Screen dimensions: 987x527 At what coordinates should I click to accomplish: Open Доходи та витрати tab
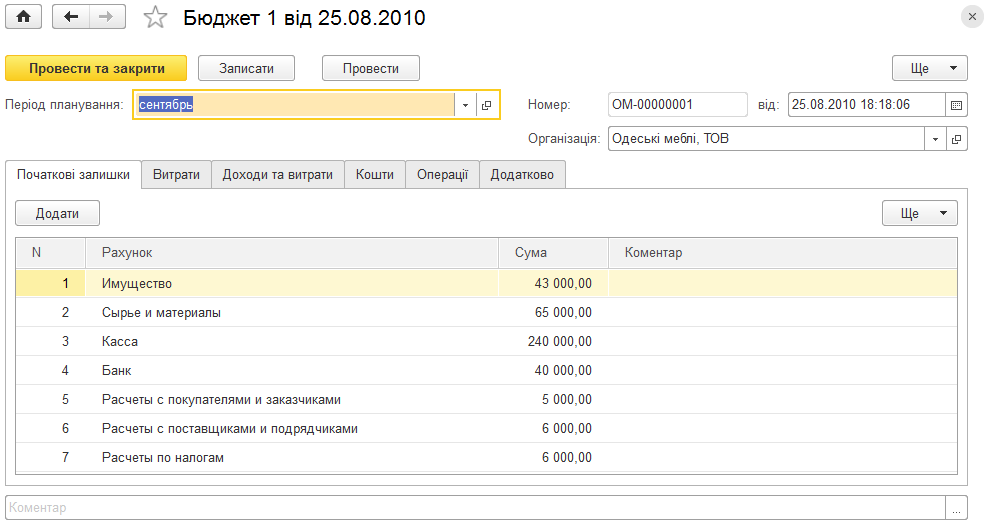[278, 174]
